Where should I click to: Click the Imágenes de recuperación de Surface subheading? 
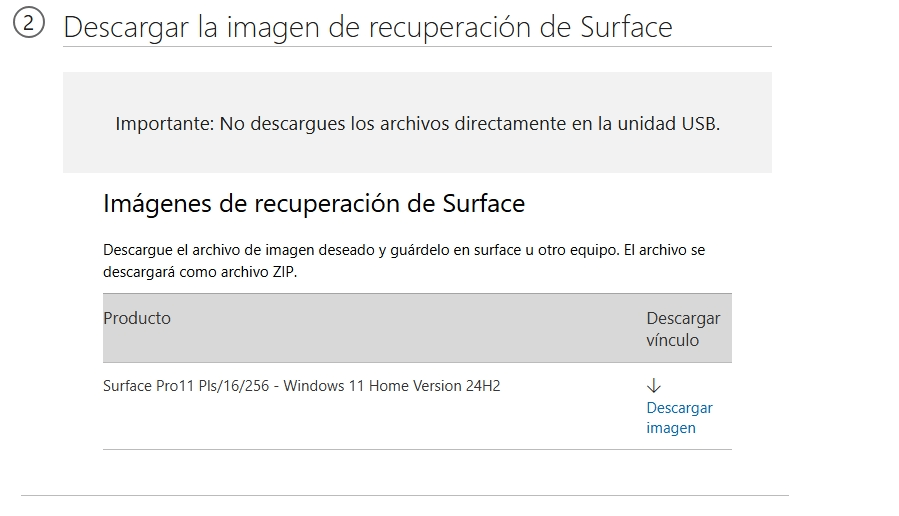314,204
